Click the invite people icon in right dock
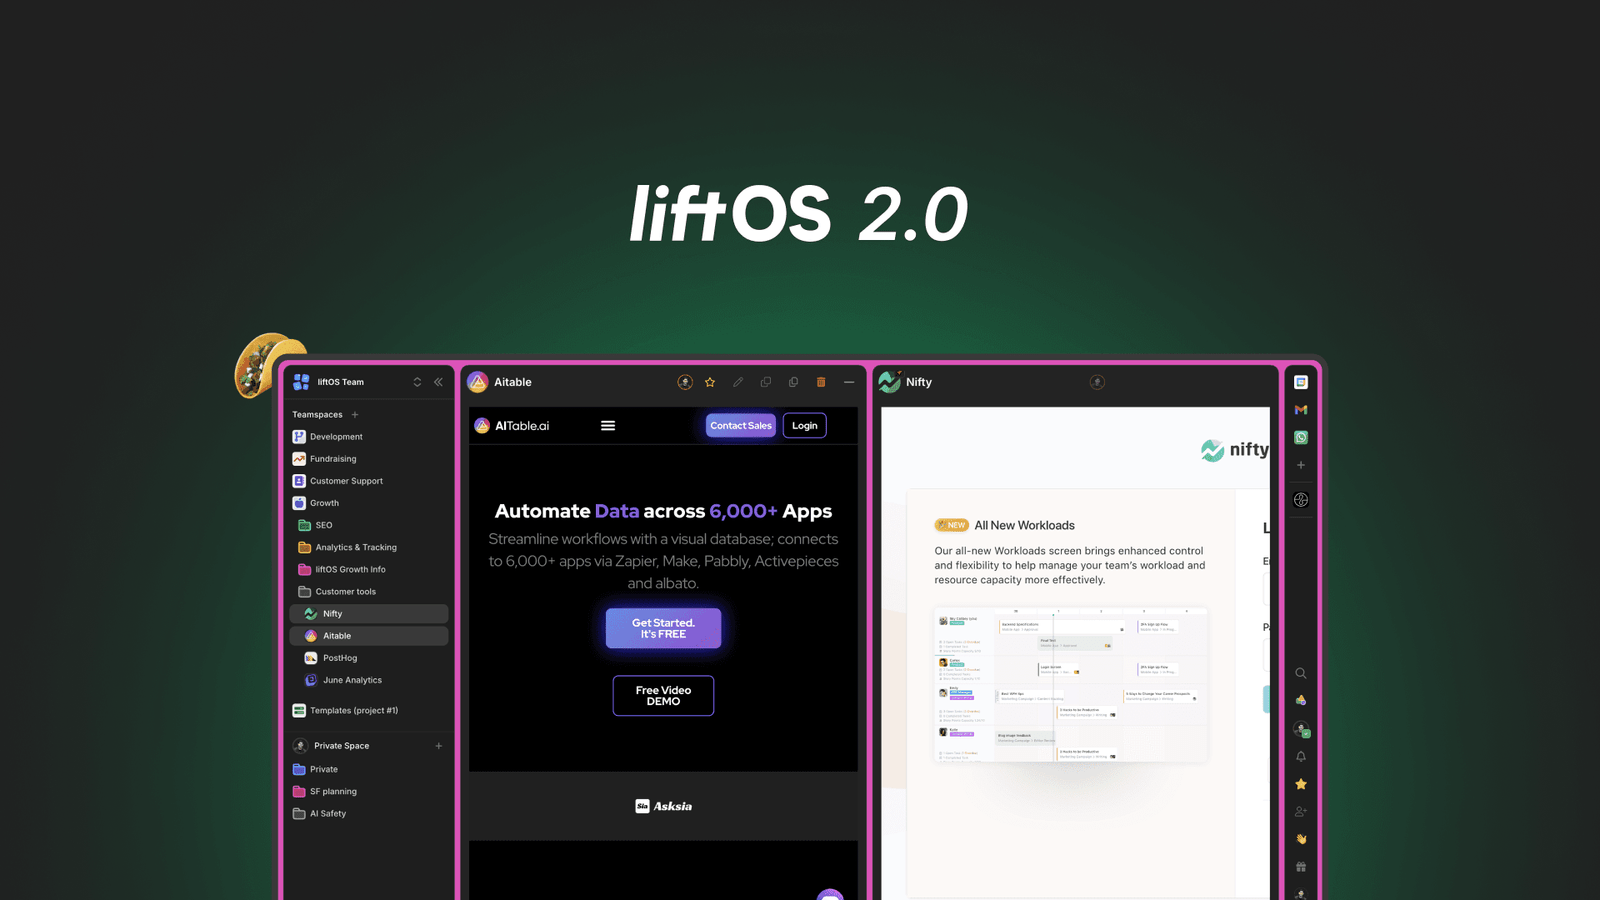This screenshot has width=1600, height=900. (x=1301, y=812)
